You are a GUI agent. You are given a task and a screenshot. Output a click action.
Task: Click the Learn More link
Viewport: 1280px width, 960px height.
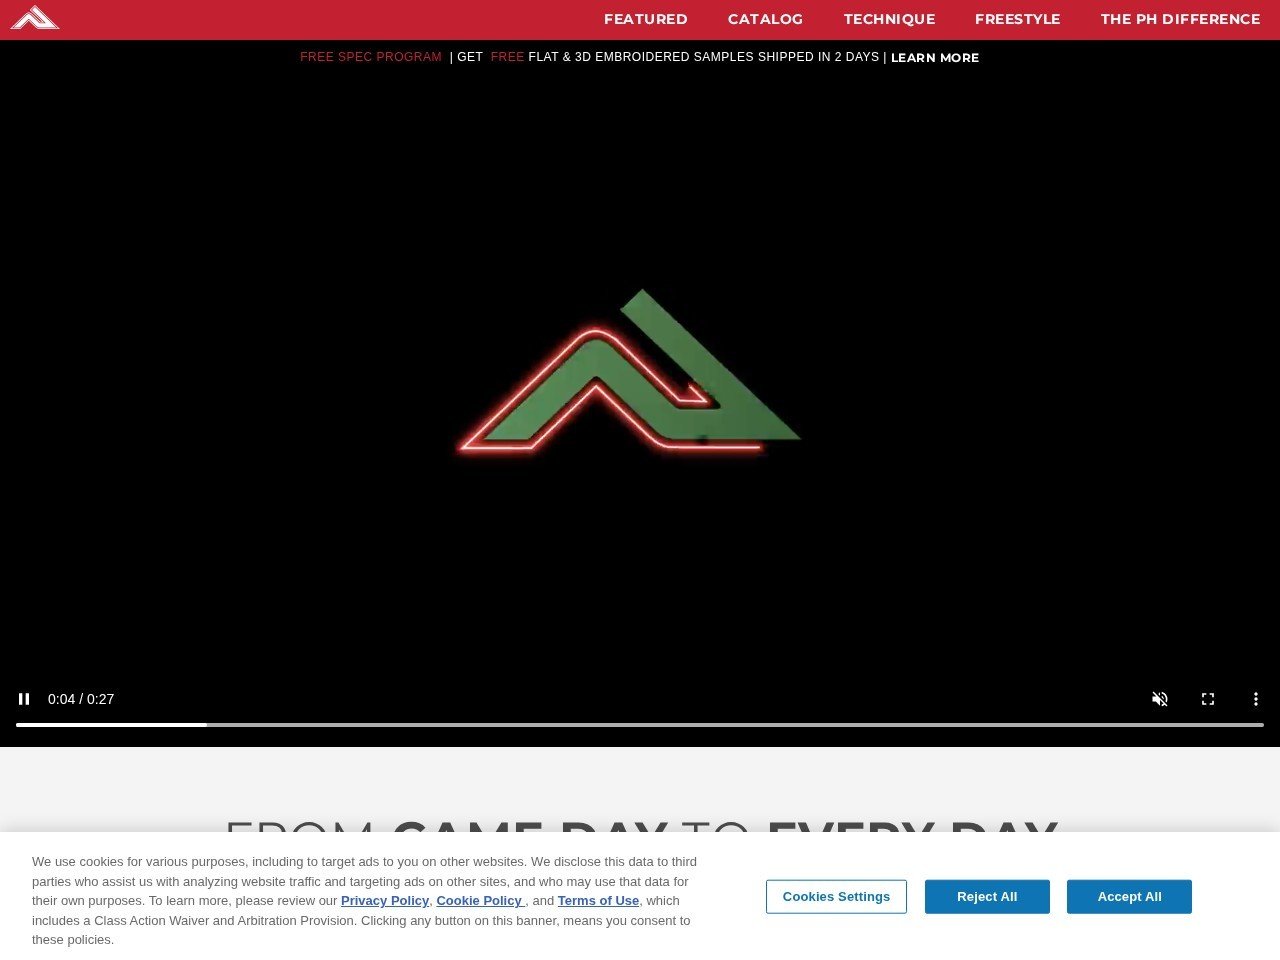pos(934,58)
